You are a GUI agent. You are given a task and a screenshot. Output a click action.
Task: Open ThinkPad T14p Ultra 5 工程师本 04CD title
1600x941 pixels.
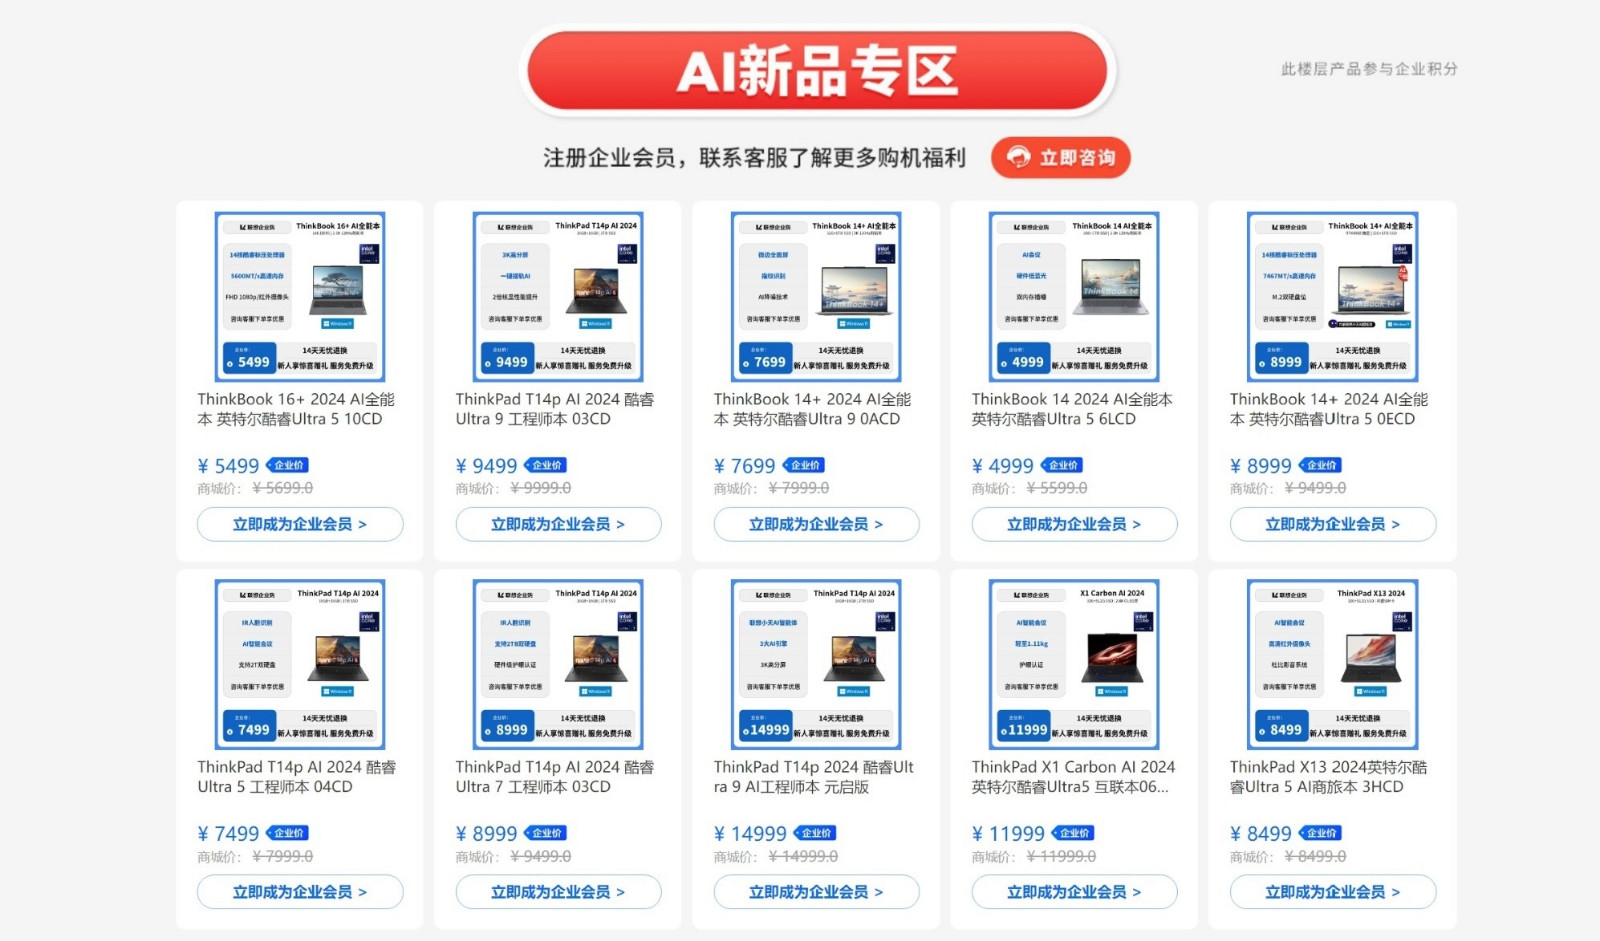pos(297,777)
